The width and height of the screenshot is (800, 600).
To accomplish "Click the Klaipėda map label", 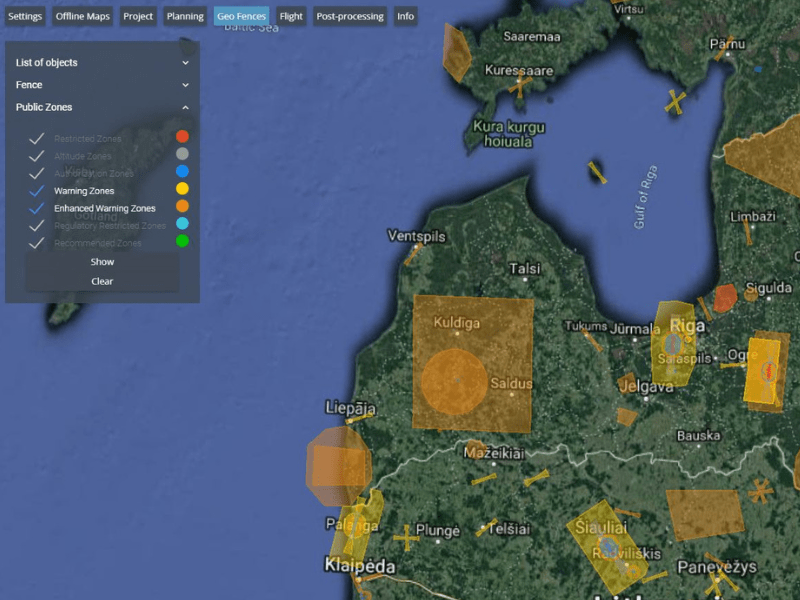I will tap(360, 565).
